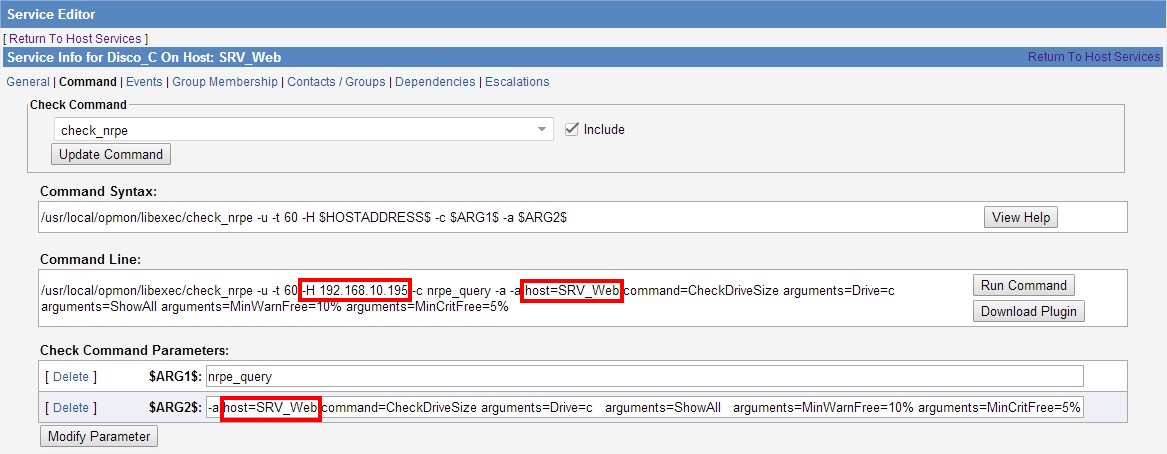Select the Command tab
The width and height of the screenshot is (1167, 454).
pyautogui.click(x=88, y=82)
